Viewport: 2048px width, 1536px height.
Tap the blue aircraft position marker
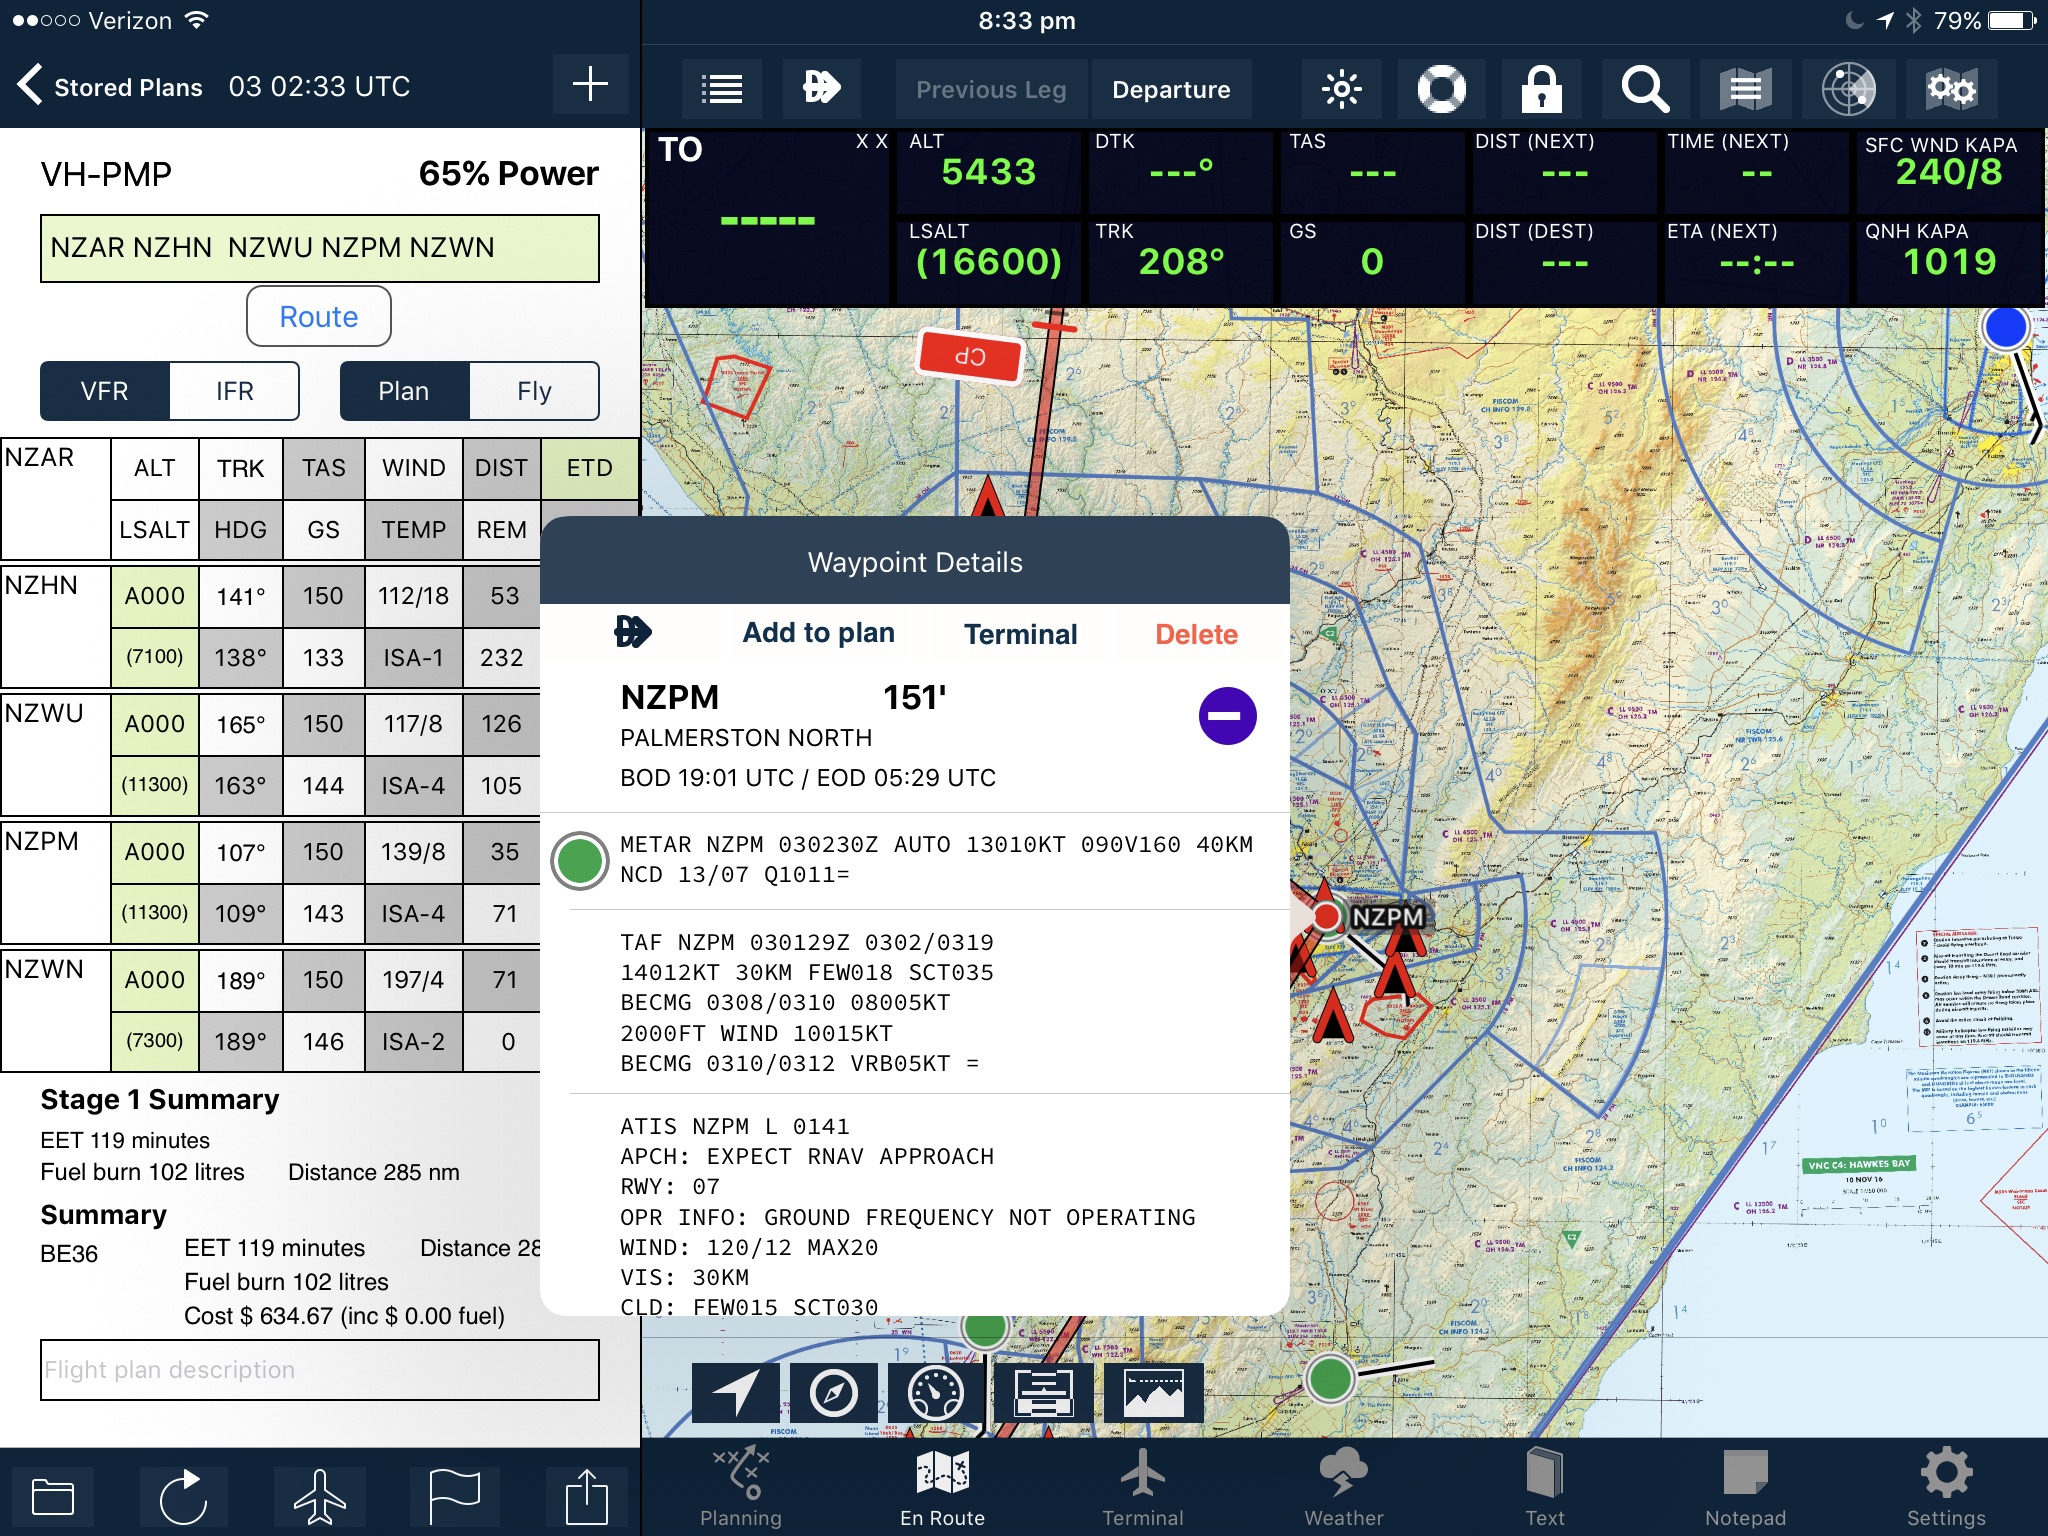(2005, 327)
